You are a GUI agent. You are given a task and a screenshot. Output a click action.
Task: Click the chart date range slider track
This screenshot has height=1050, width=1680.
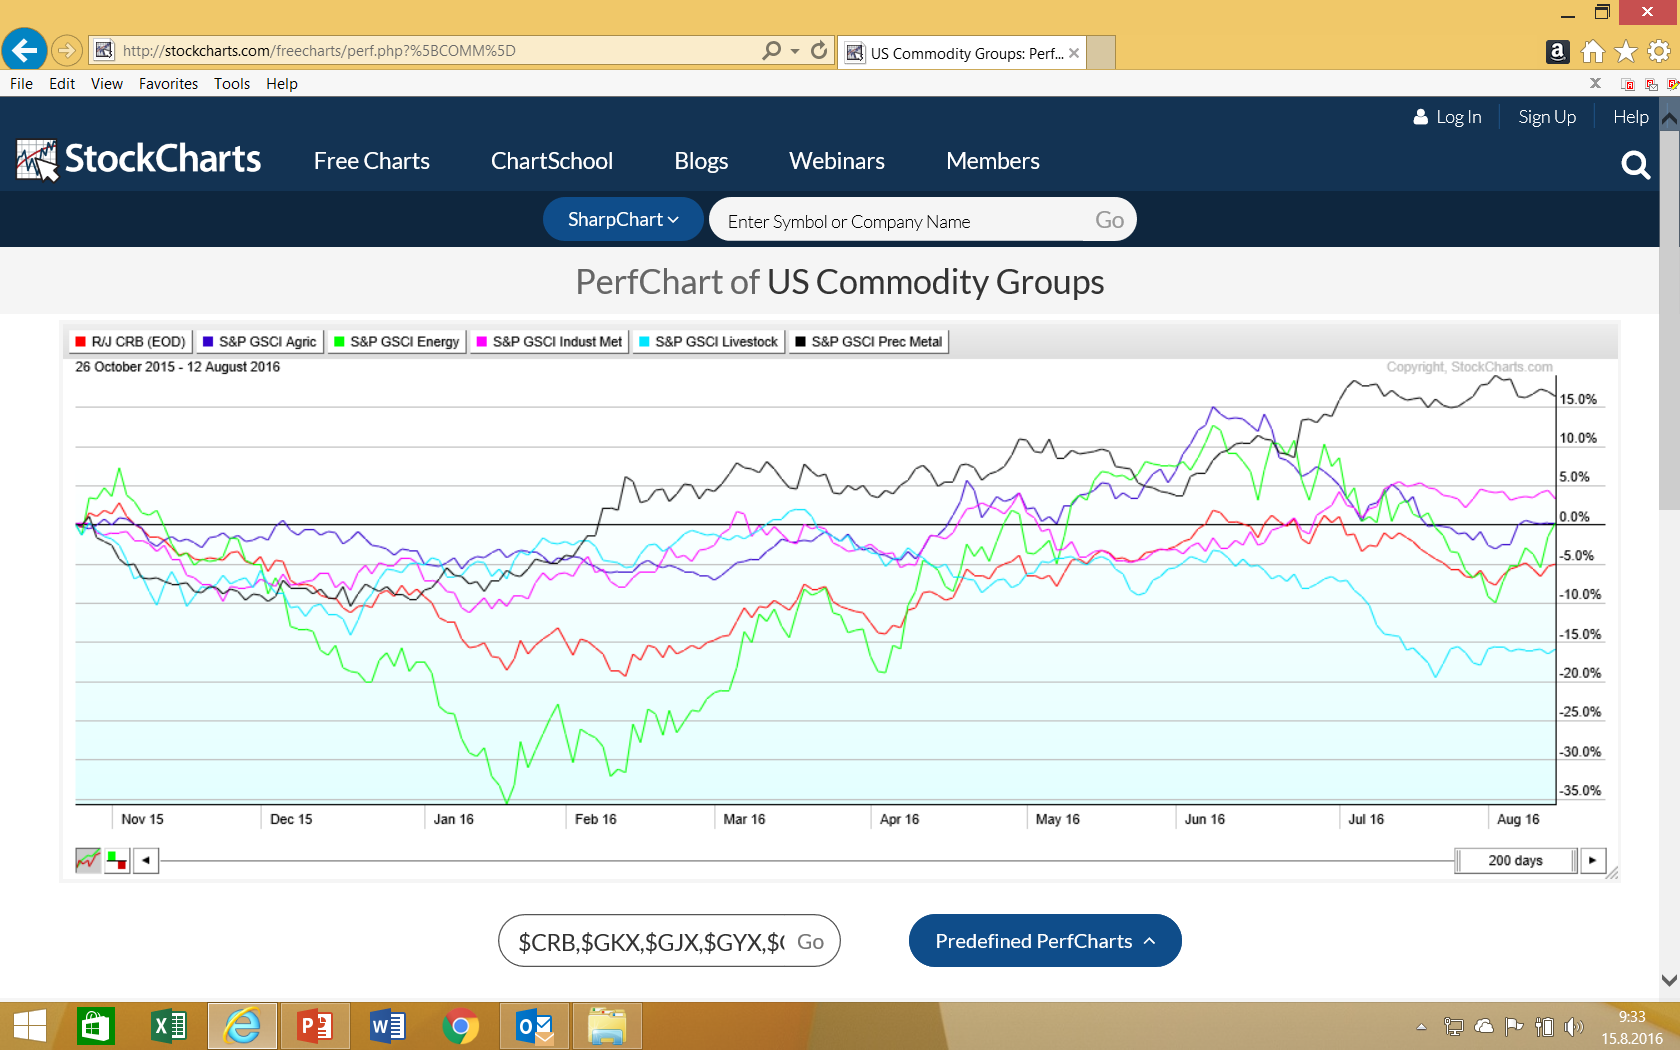point(807,860)
